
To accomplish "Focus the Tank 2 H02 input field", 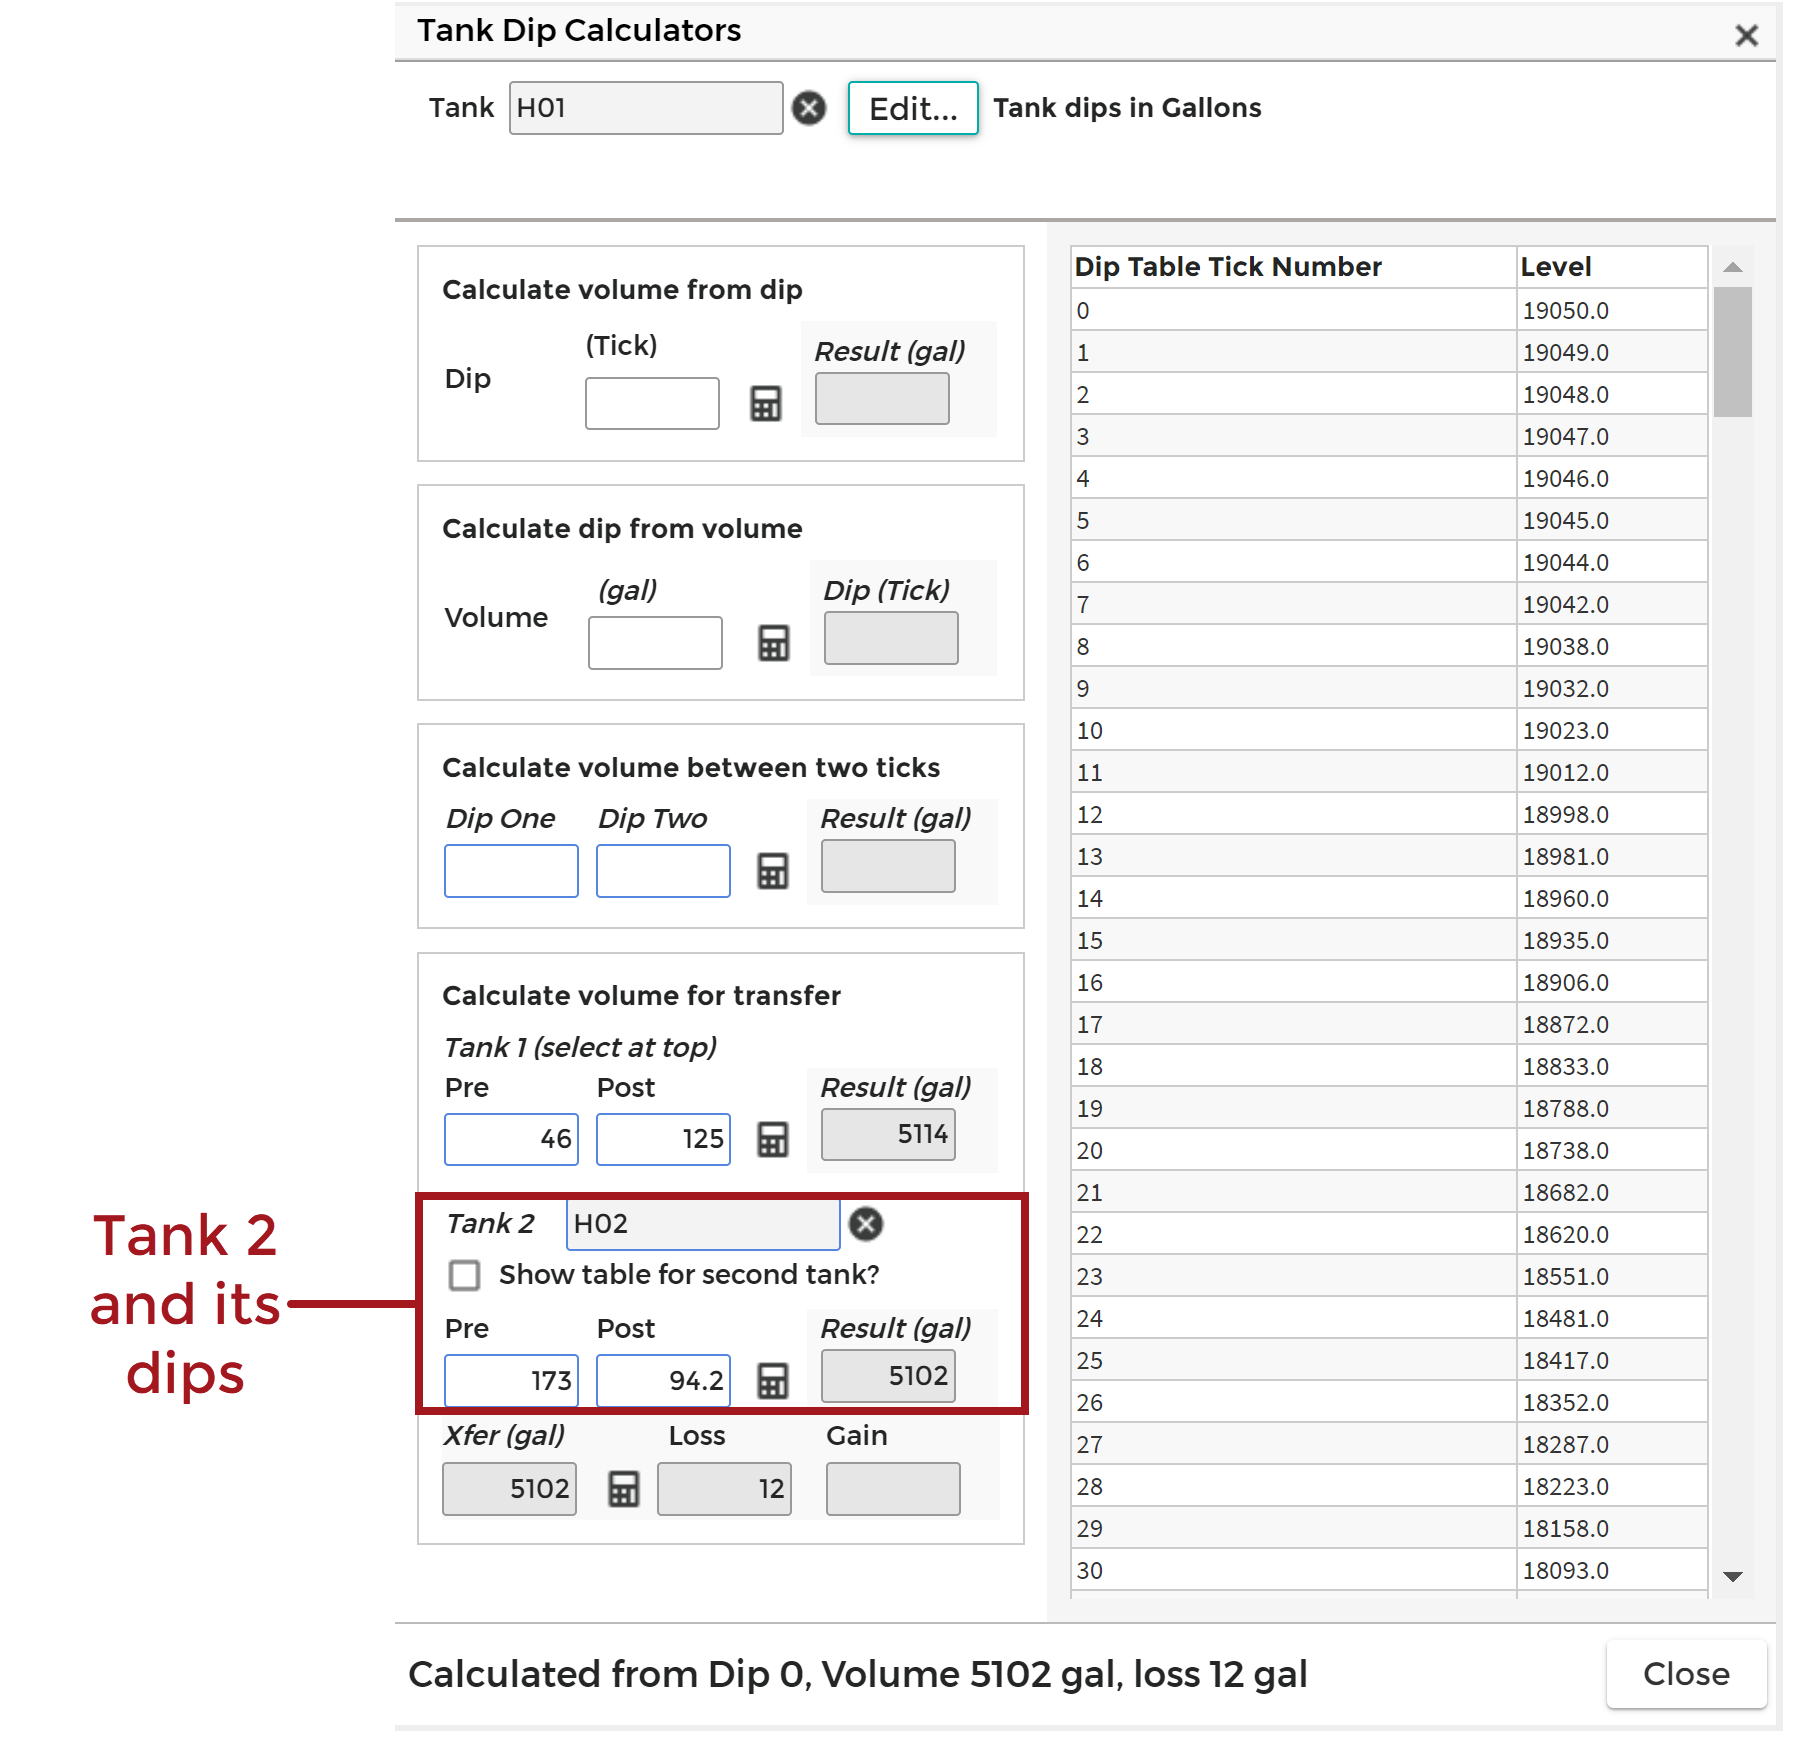I will point(703,1224).
